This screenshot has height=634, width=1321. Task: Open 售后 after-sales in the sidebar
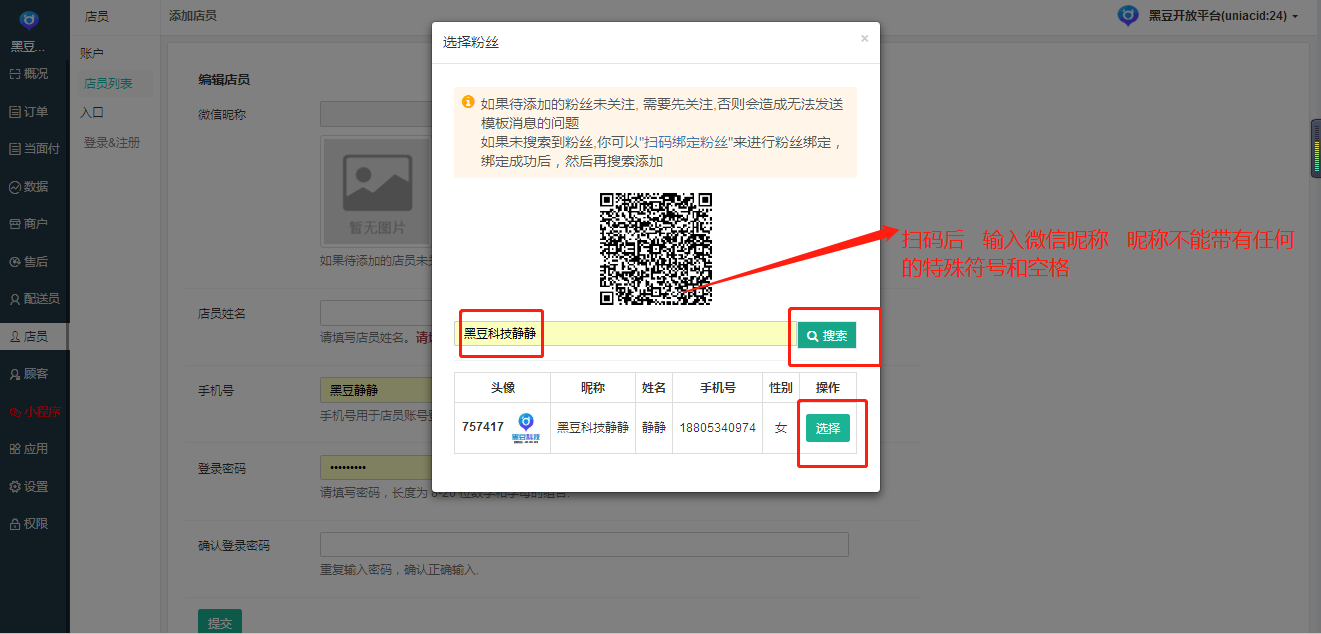tap(29, 261)
